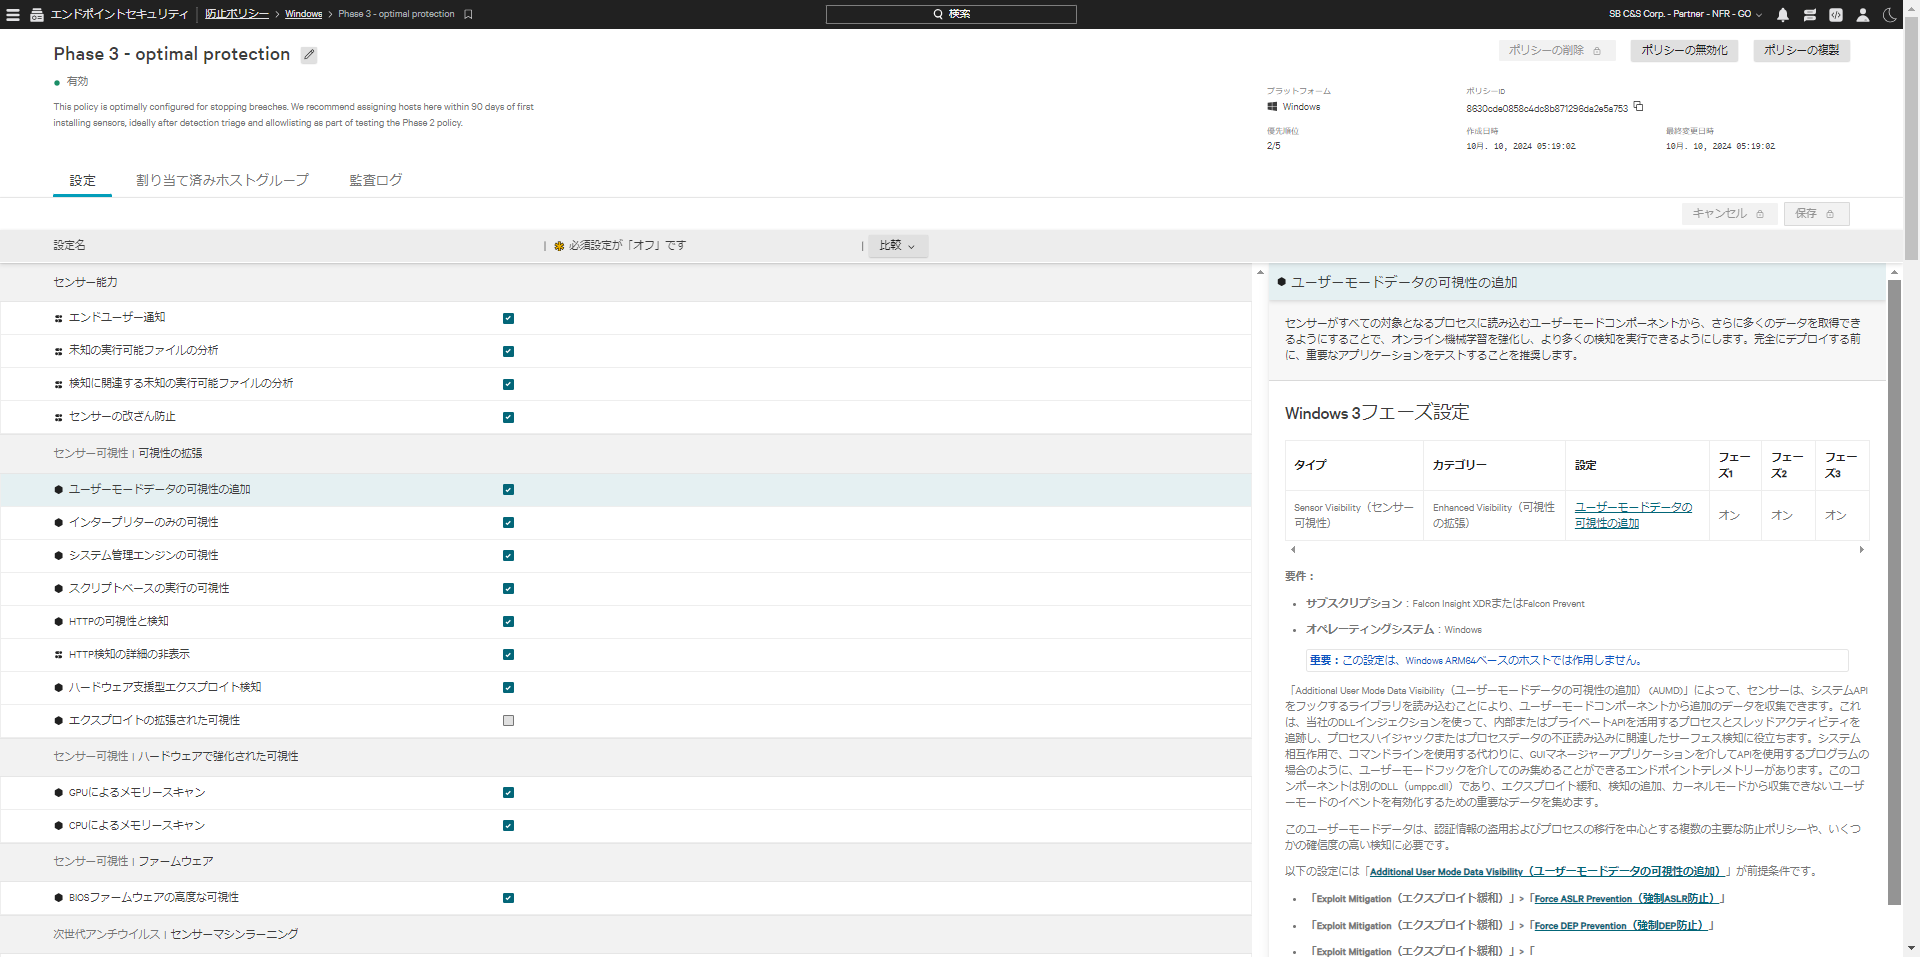Toggle dark mode moon icon
Image resolution: width=1920 pixels, height=957 pixels.
(x=1889, y=14)
